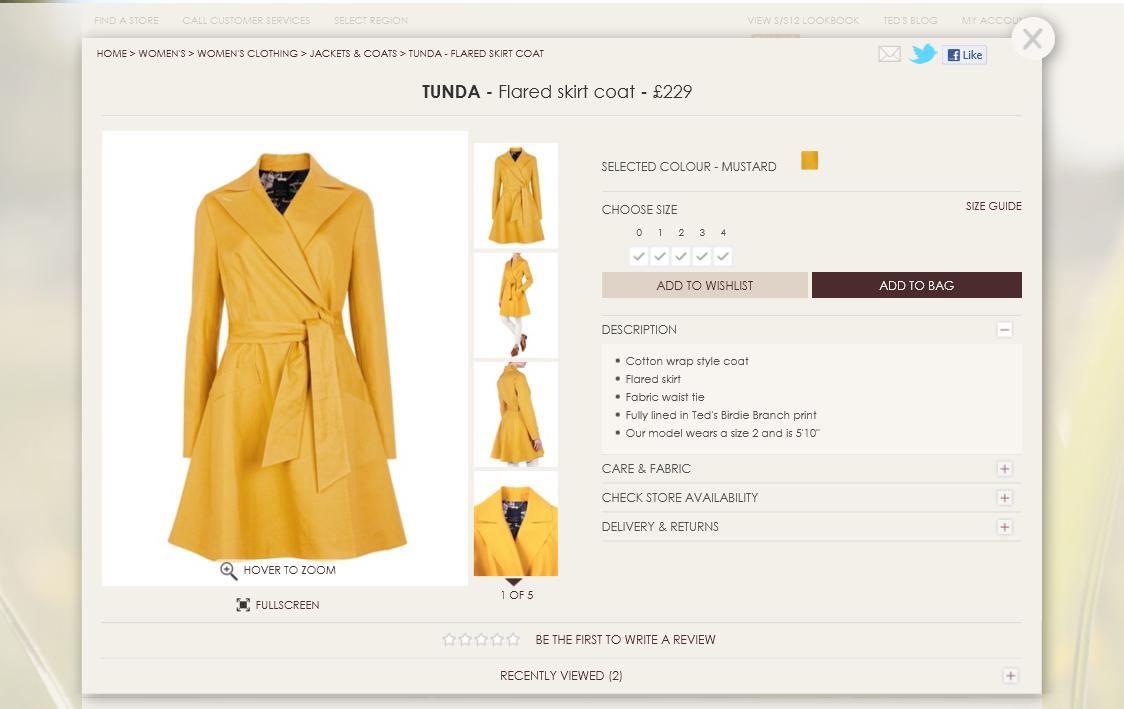Screen dimensions: 1124x709
Task: Click the Facebook Like button
Action: coord(964,55)
